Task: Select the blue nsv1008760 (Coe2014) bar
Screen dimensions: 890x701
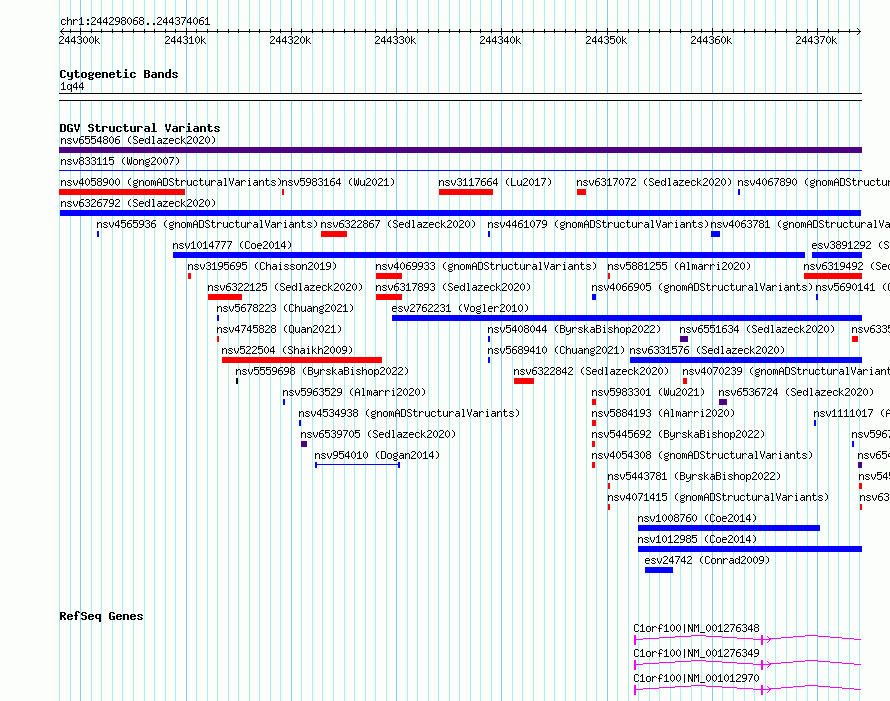Action: pos(729,528)
